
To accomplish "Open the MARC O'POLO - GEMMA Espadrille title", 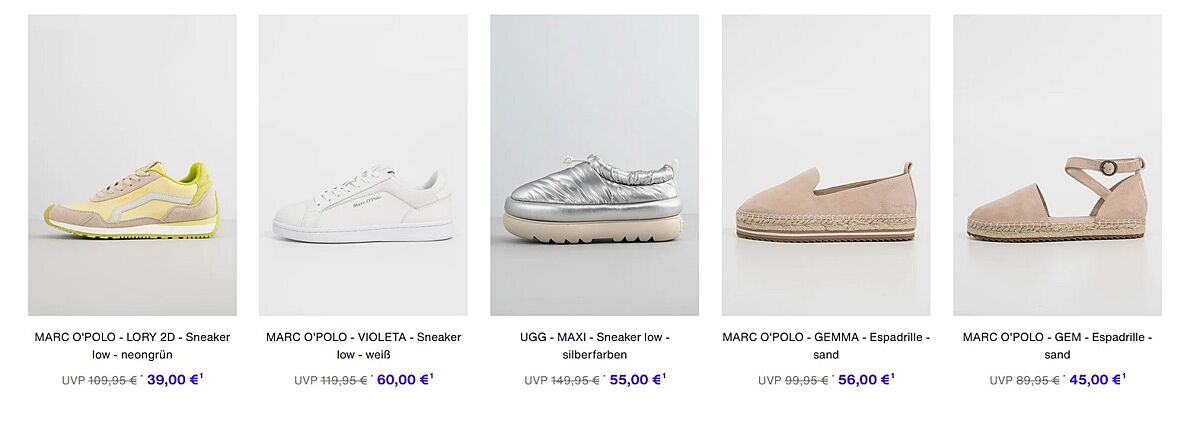I will pyautogui.click(x=826, y=346).
